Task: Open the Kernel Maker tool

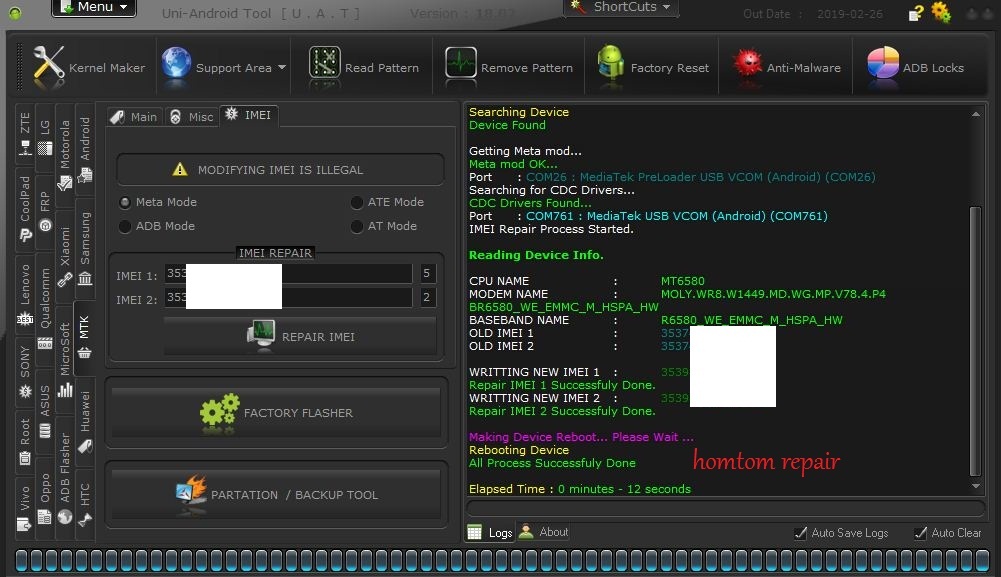Action: [x=89, y=67]
